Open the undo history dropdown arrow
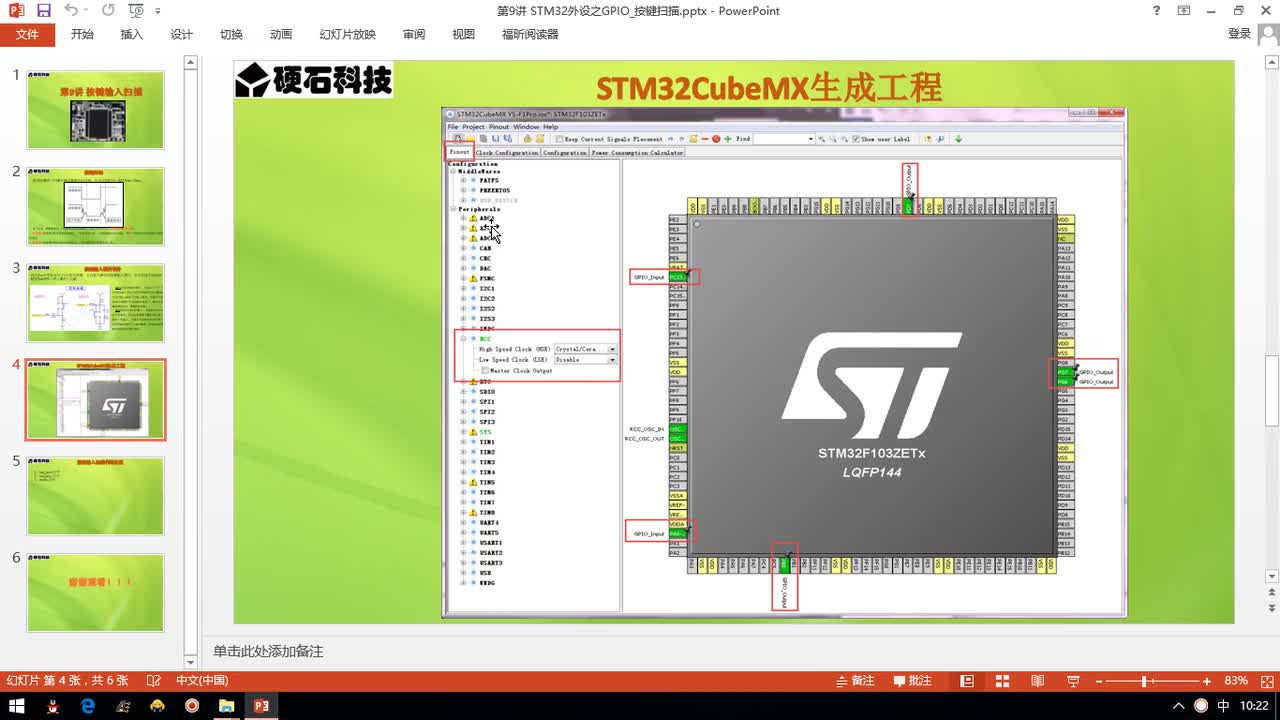 (85, 11)
